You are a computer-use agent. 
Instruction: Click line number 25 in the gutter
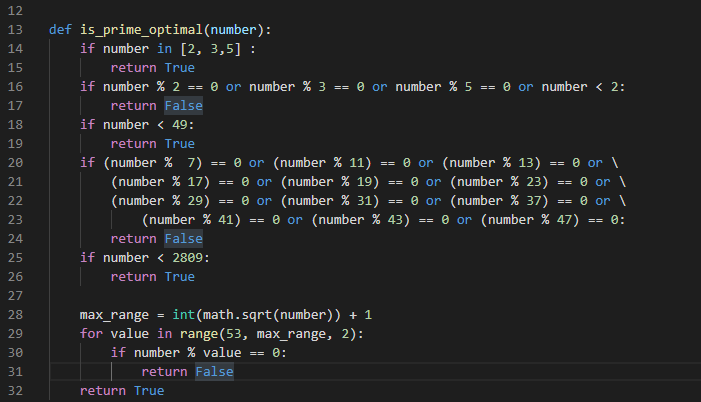pos(15,258)
